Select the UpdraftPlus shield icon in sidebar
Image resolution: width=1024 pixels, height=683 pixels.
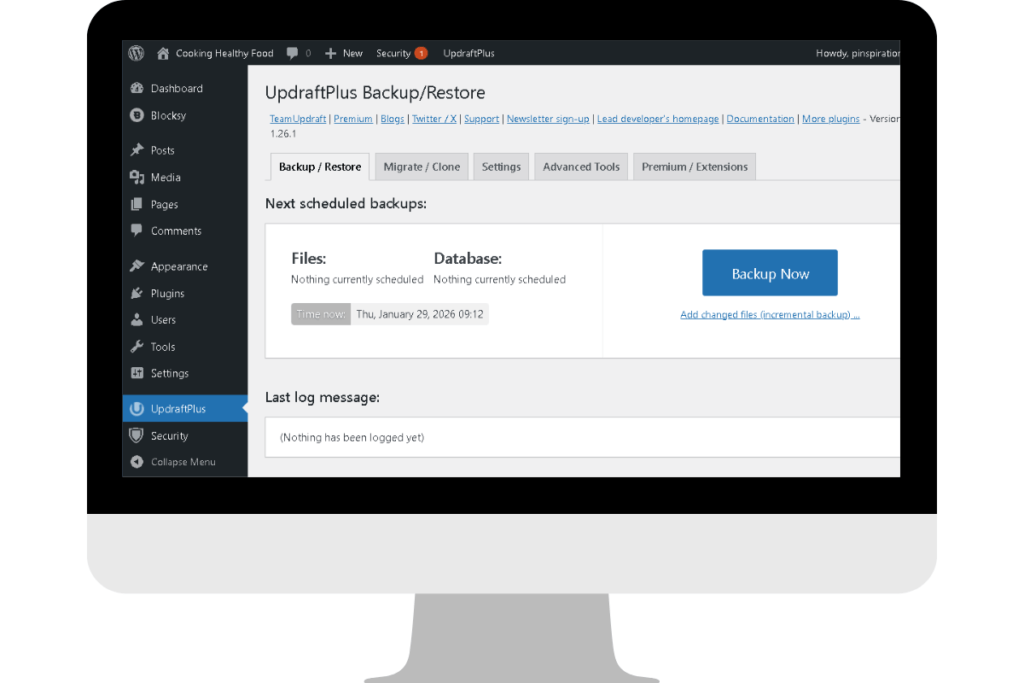point(136,408)
